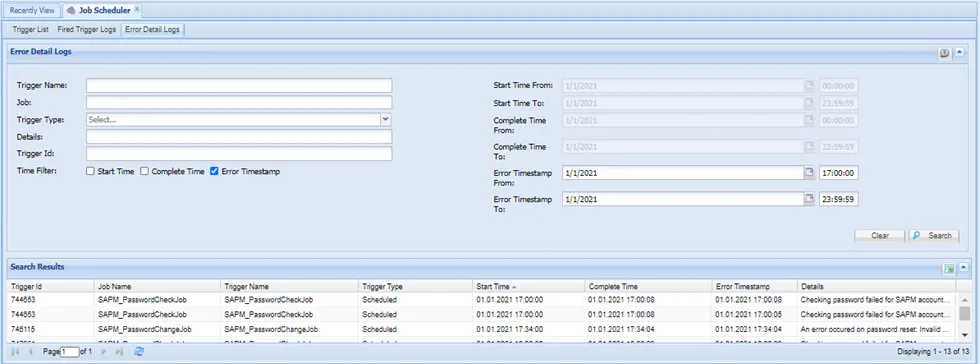The image size is (980, 364).
Task: Enable the Complete Time filter checkbox
Action: tap(144, 171)
